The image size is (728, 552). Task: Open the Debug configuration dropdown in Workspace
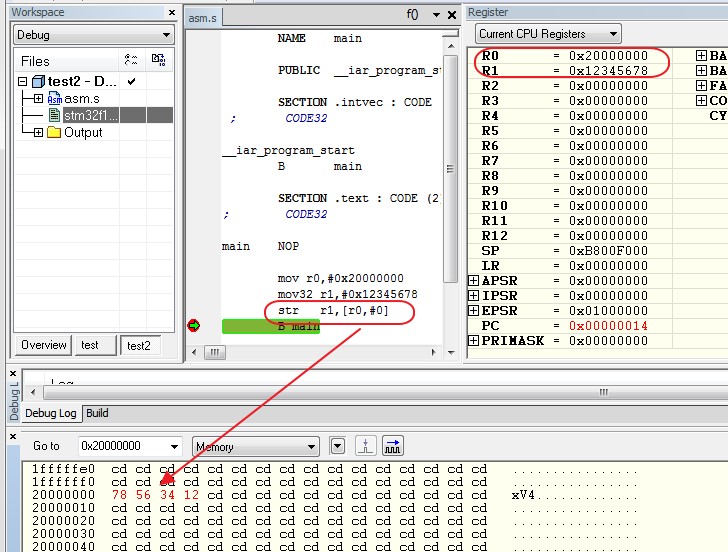click(x=93, y=35)
